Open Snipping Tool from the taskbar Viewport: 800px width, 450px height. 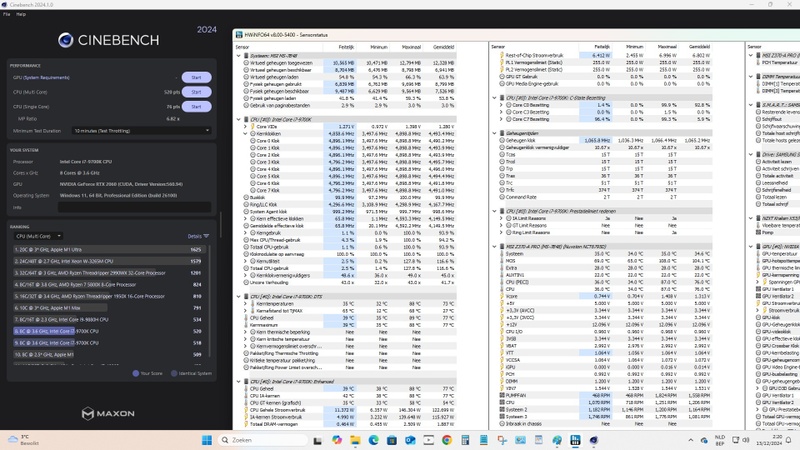(x=502, y=440)
